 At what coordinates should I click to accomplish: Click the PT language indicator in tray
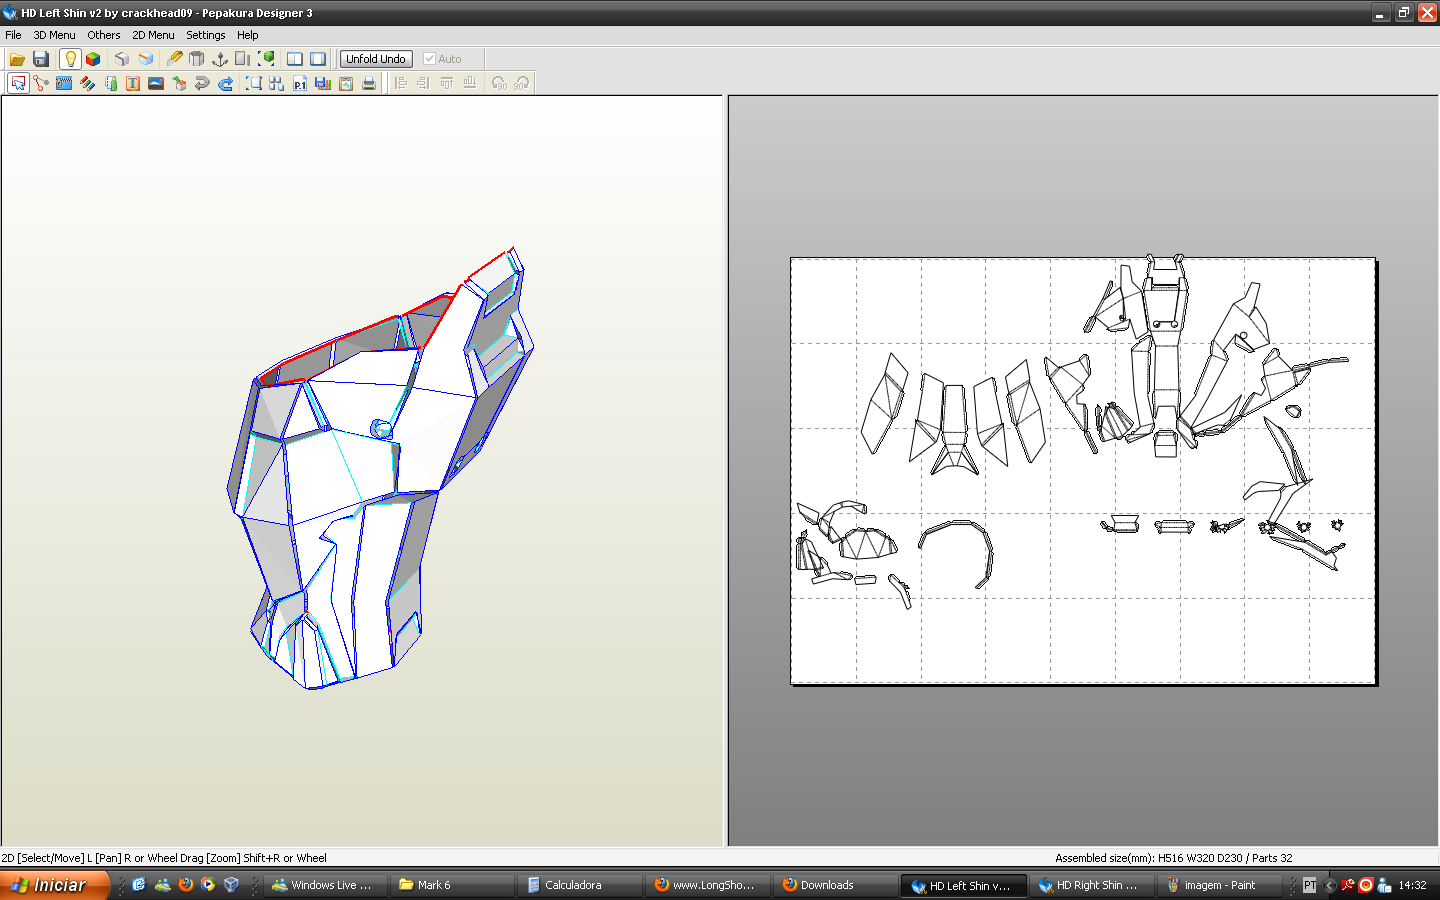click(1309, 885)
